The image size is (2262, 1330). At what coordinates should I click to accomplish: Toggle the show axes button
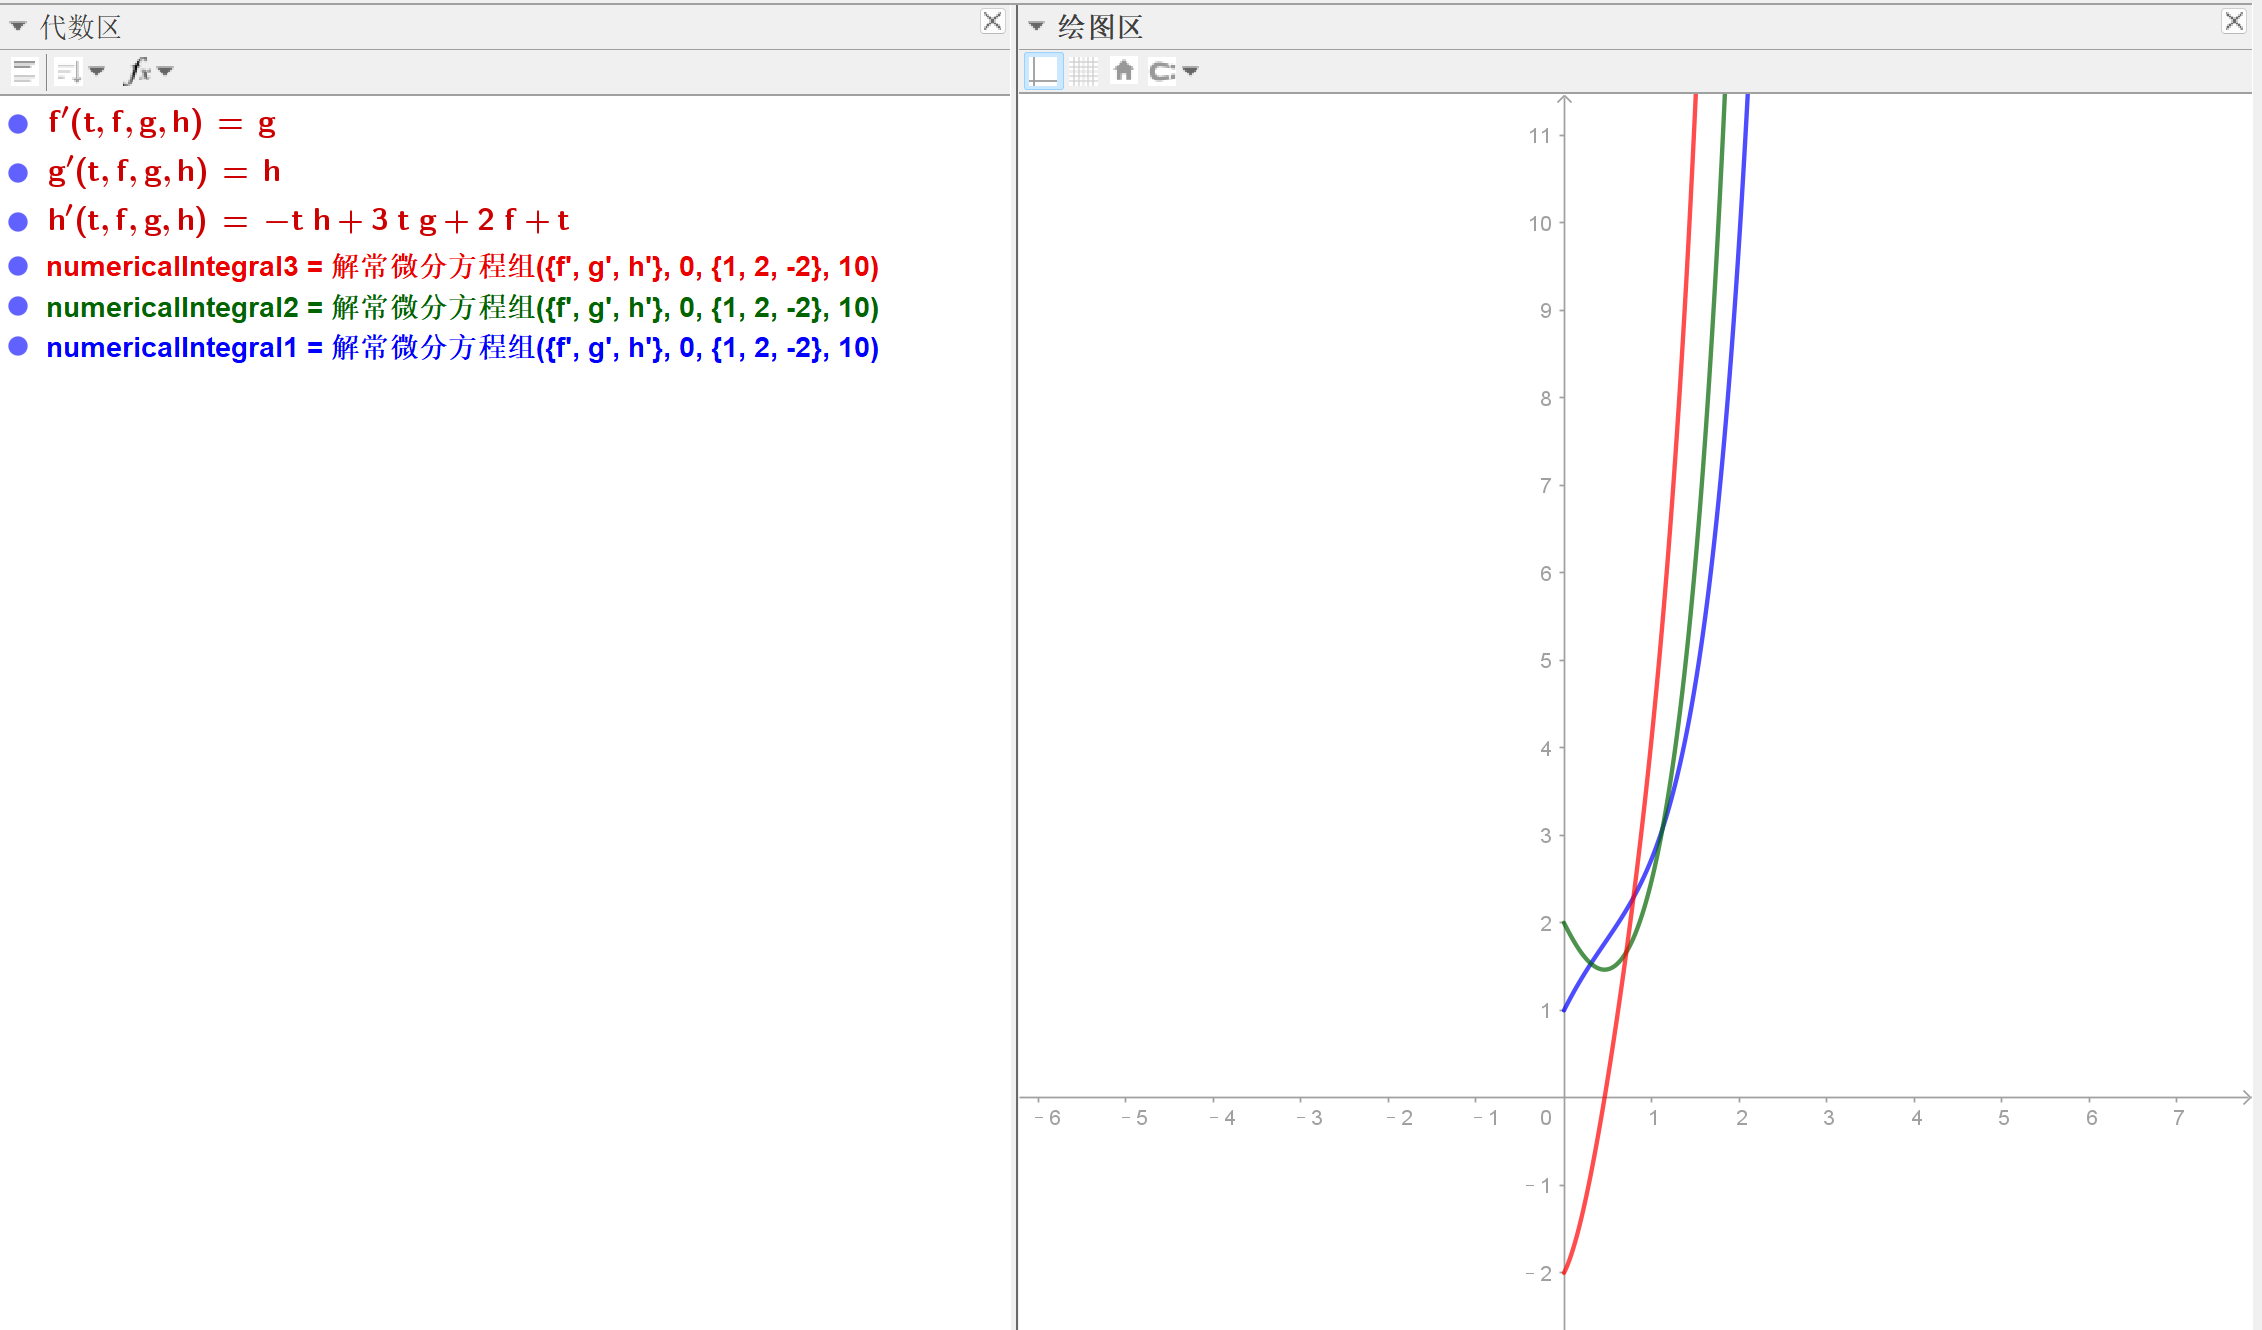(1043, 71)
